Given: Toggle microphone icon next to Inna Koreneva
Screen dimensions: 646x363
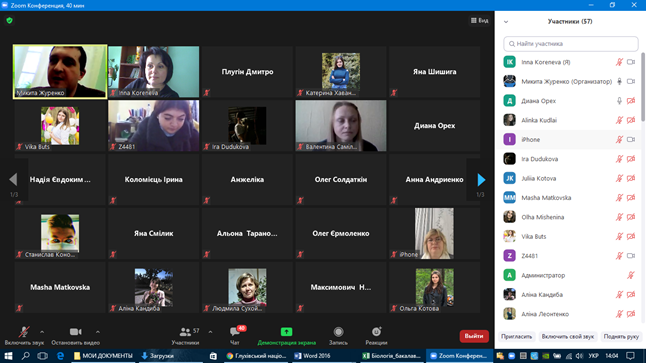Looking at the screenshot, I should (619, 62).
